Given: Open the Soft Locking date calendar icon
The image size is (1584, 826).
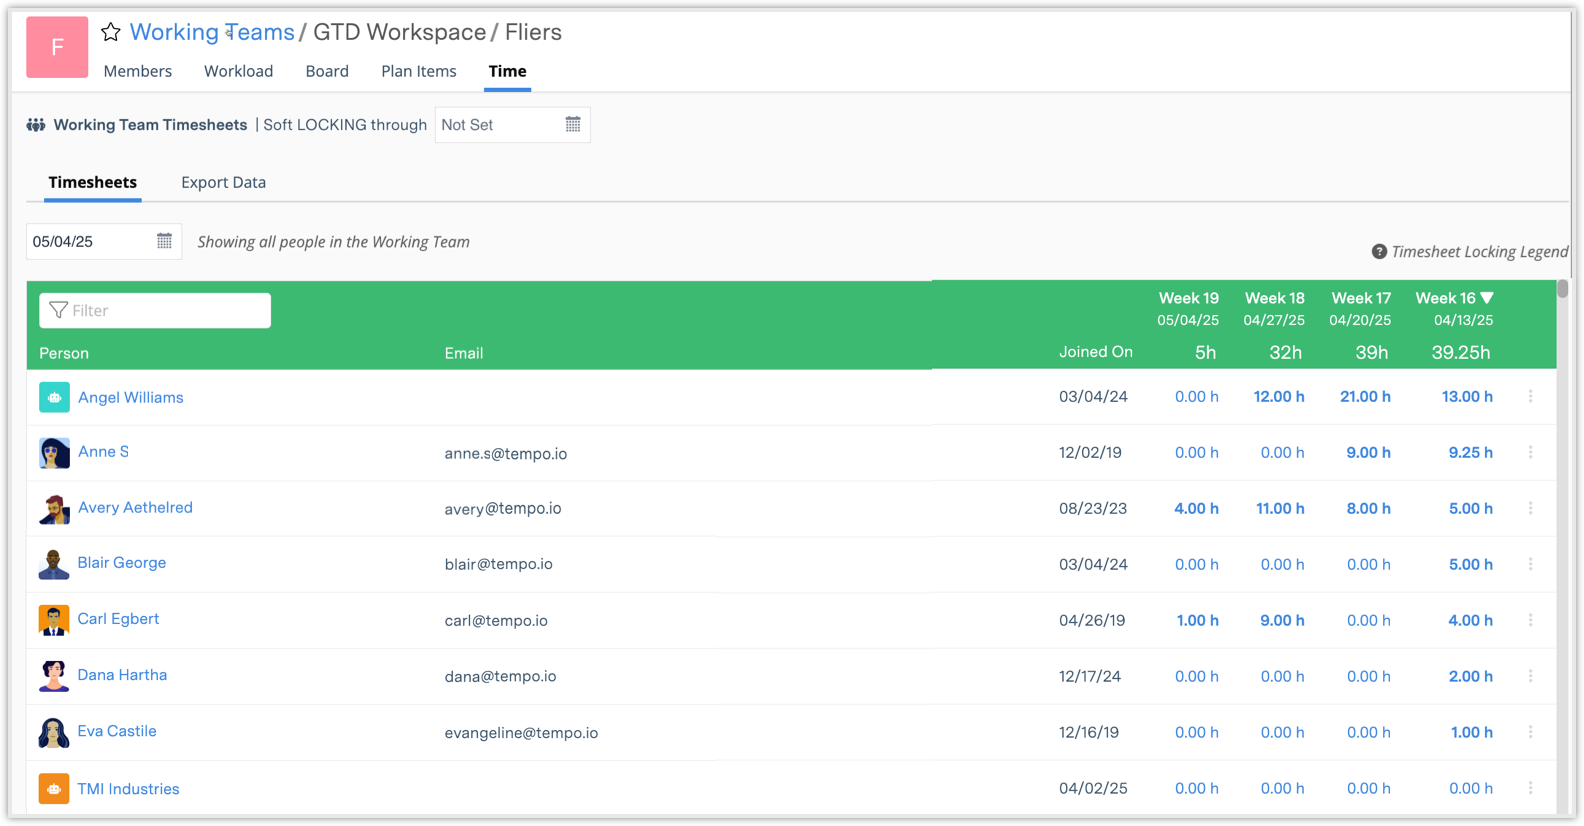Looking at the screenshot, I should coord(573,125).
